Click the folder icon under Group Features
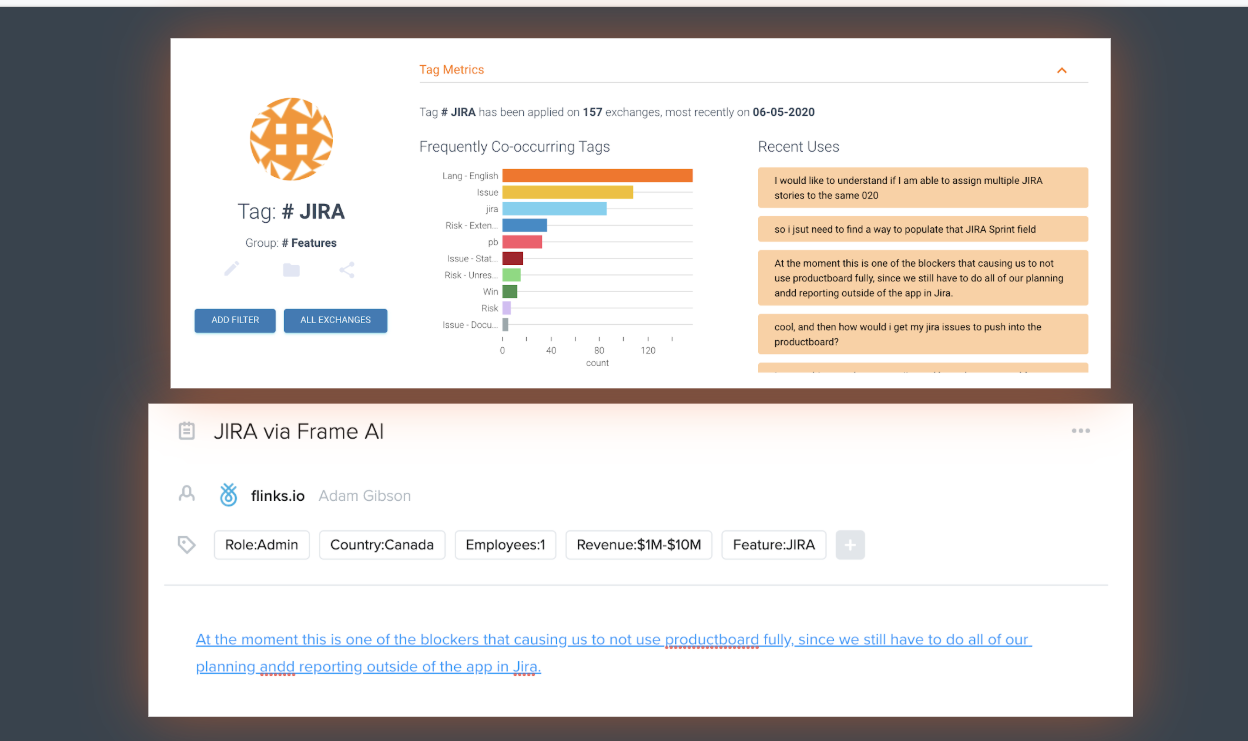 (291, 270)
